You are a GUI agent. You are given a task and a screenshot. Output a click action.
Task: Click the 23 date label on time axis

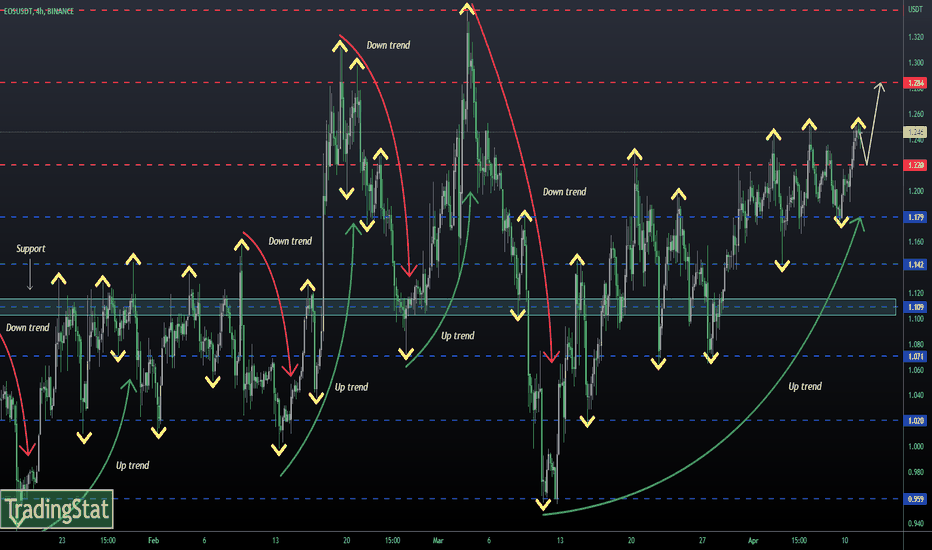pos(62,540)
